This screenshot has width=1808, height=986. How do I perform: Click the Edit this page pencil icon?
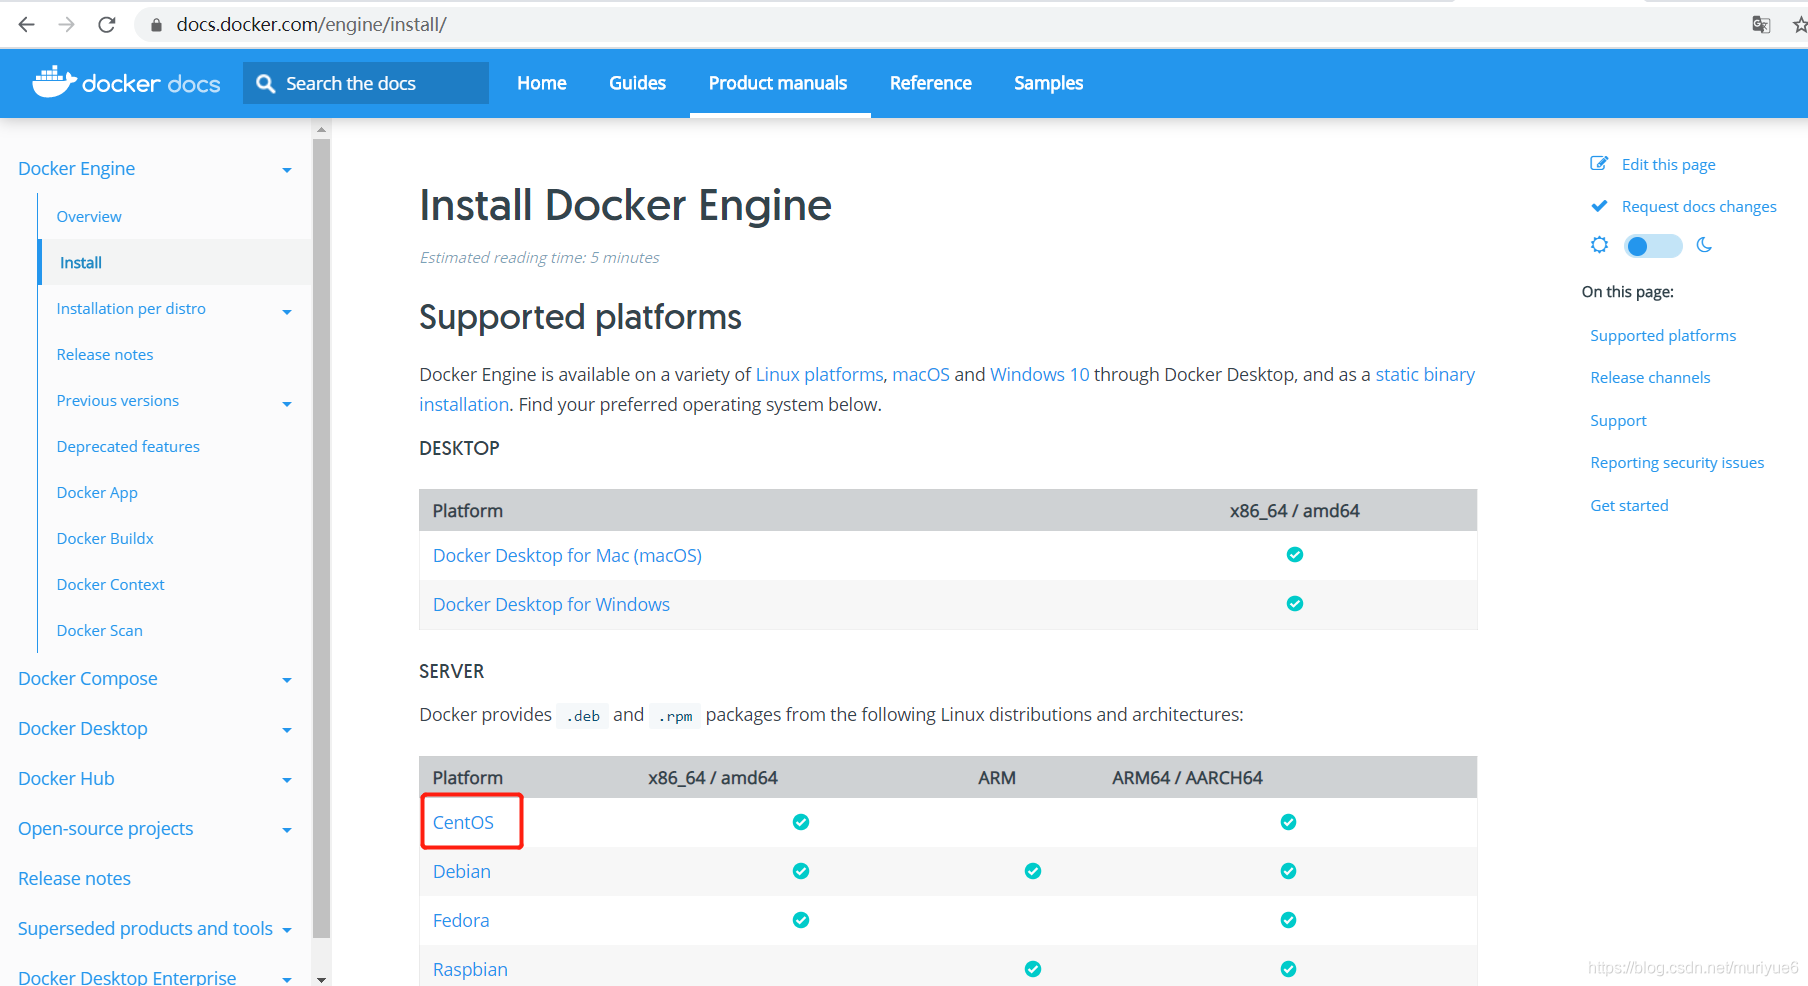pyautogui.click(x=1599, y=164)
